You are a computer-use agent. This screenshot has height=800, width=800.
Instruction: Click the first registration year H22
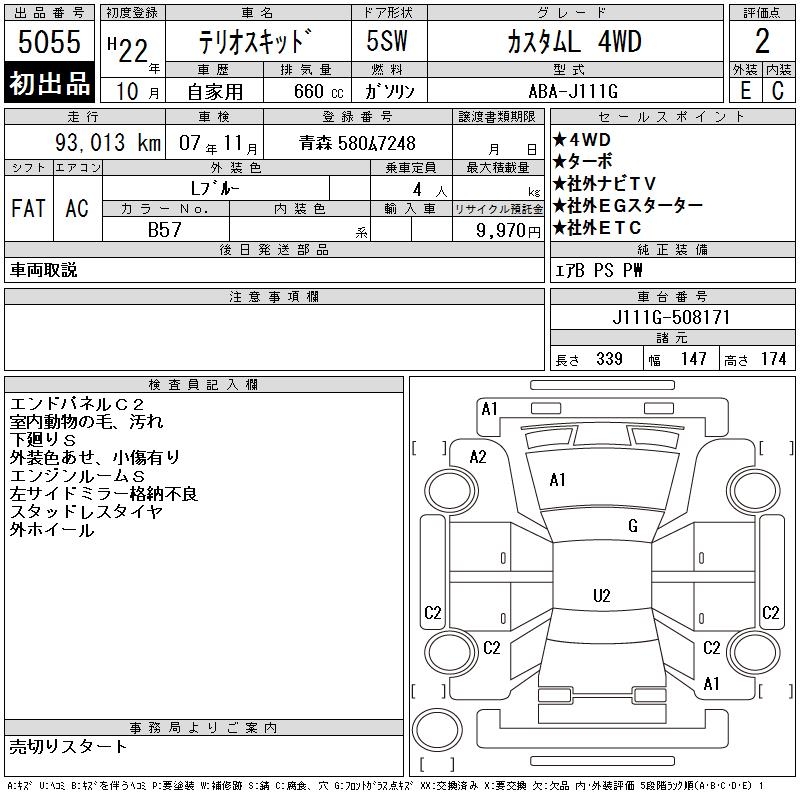128,49
